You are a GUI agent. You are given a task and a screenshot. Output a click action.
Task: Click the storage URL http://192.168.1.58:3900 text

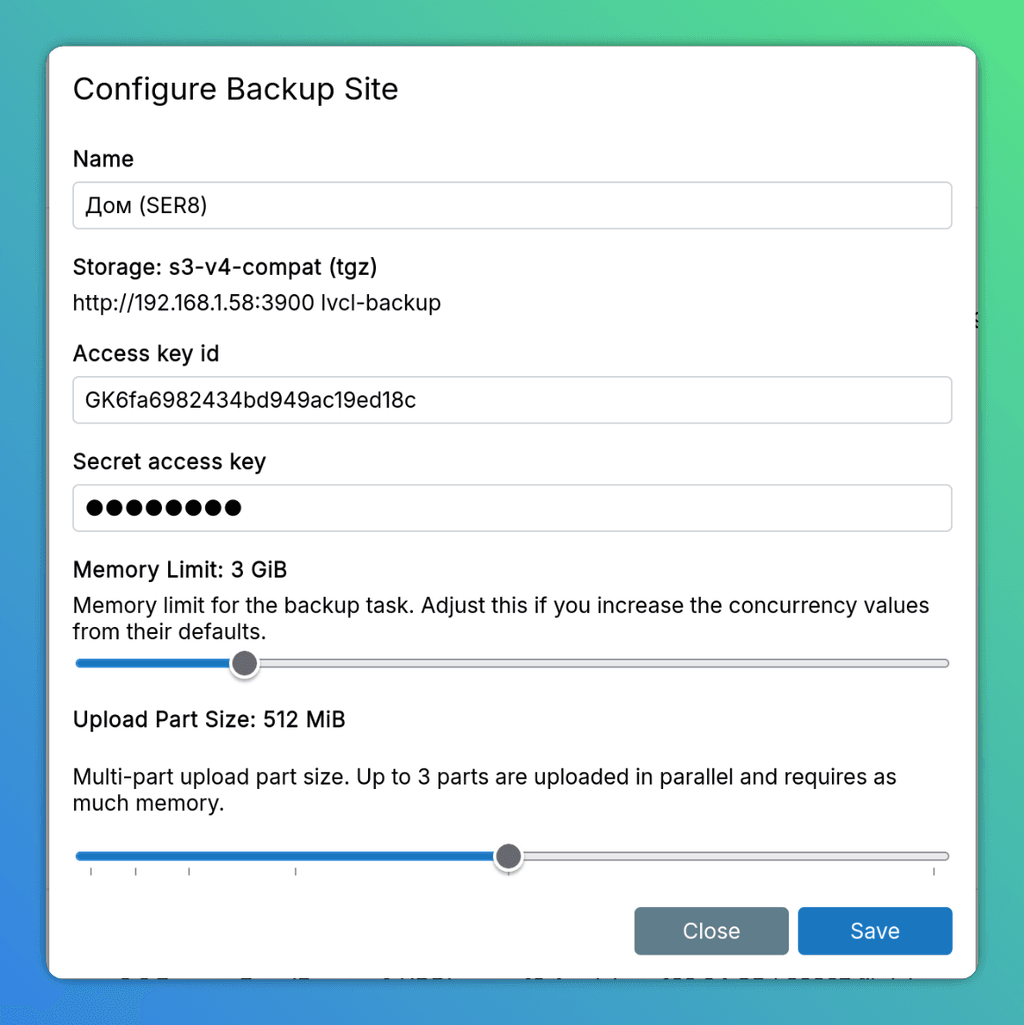(192, 302)
